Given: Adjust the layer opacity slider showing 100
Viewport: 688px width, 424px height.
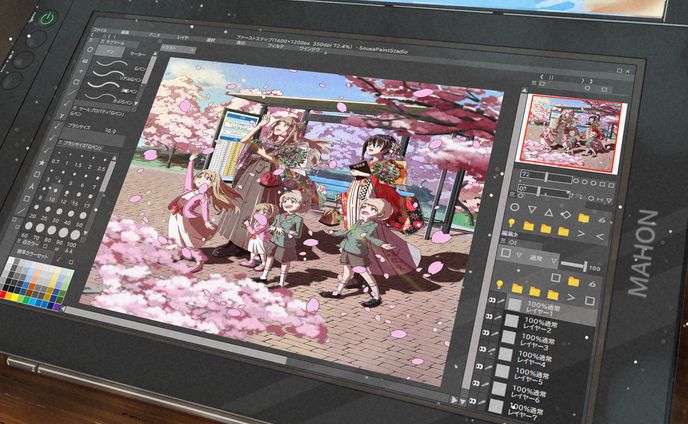Looking at the screenshot, I should 574,265.
